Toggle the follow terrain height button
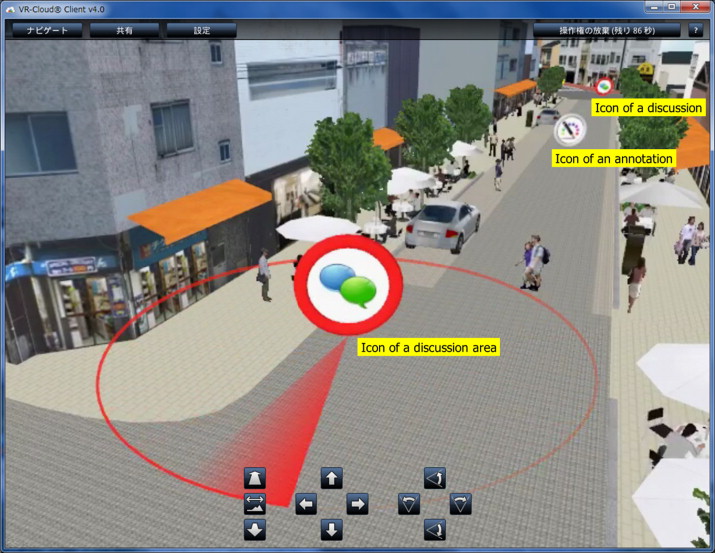The width and height of the screenshot is (715, 553). pos(255,504)
